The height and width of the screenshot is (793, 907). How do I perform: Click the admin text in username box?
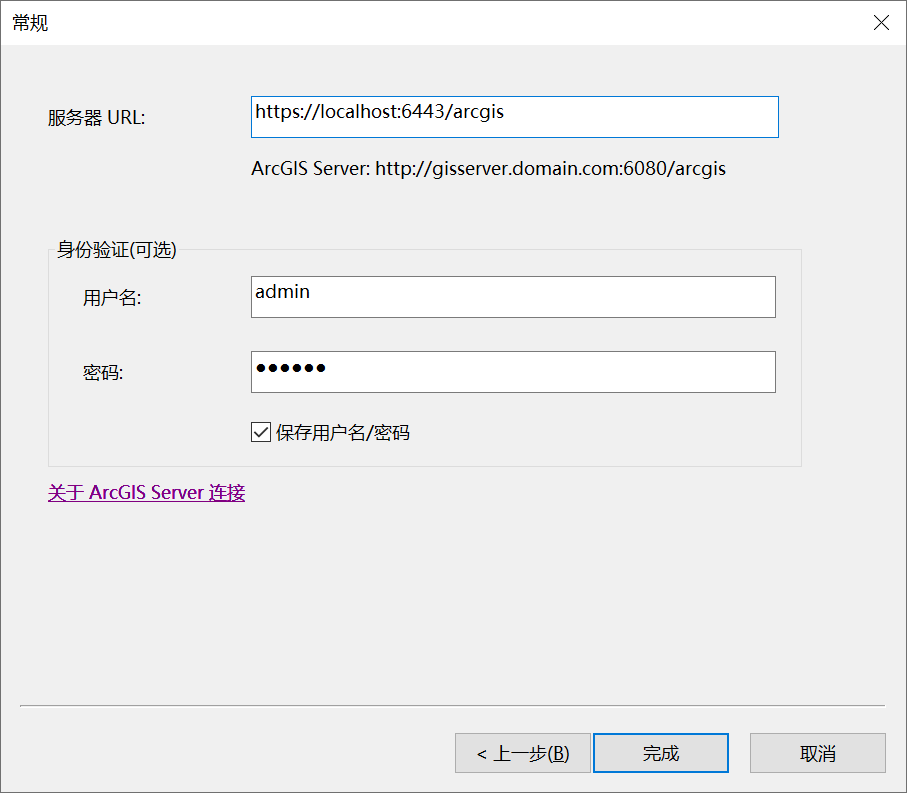point(282,292)
